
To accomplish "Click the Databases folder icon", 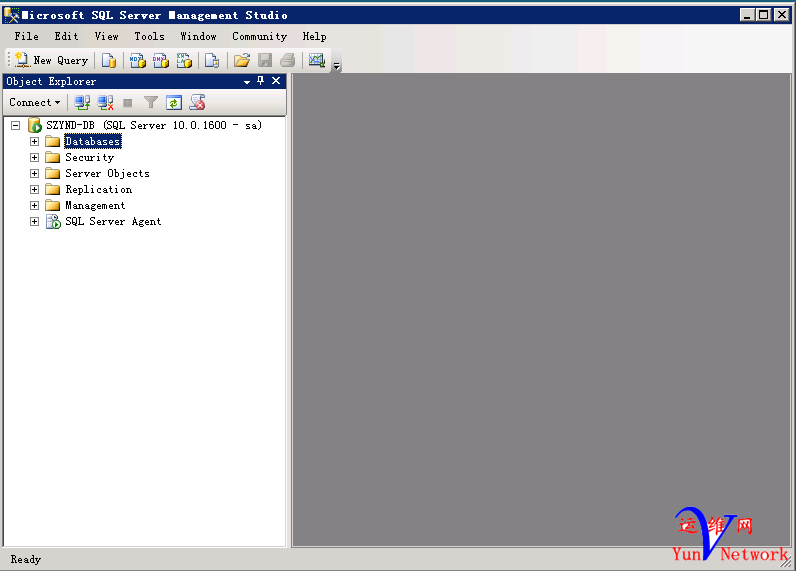I will 52,142.
